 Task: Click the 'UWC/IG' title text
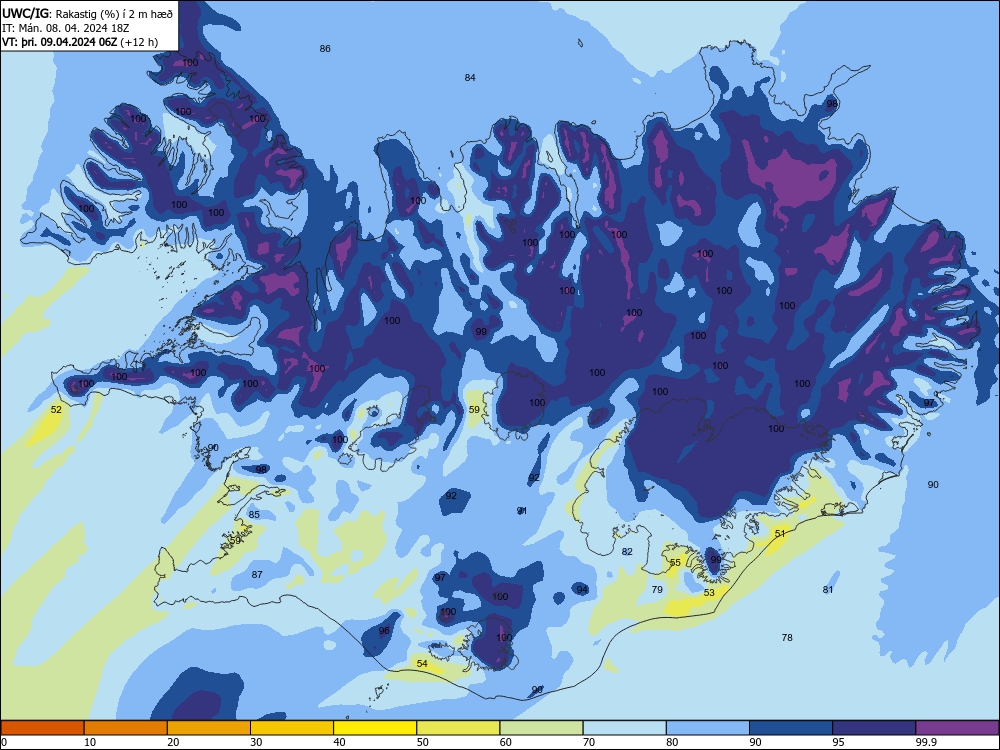[26, 13]
